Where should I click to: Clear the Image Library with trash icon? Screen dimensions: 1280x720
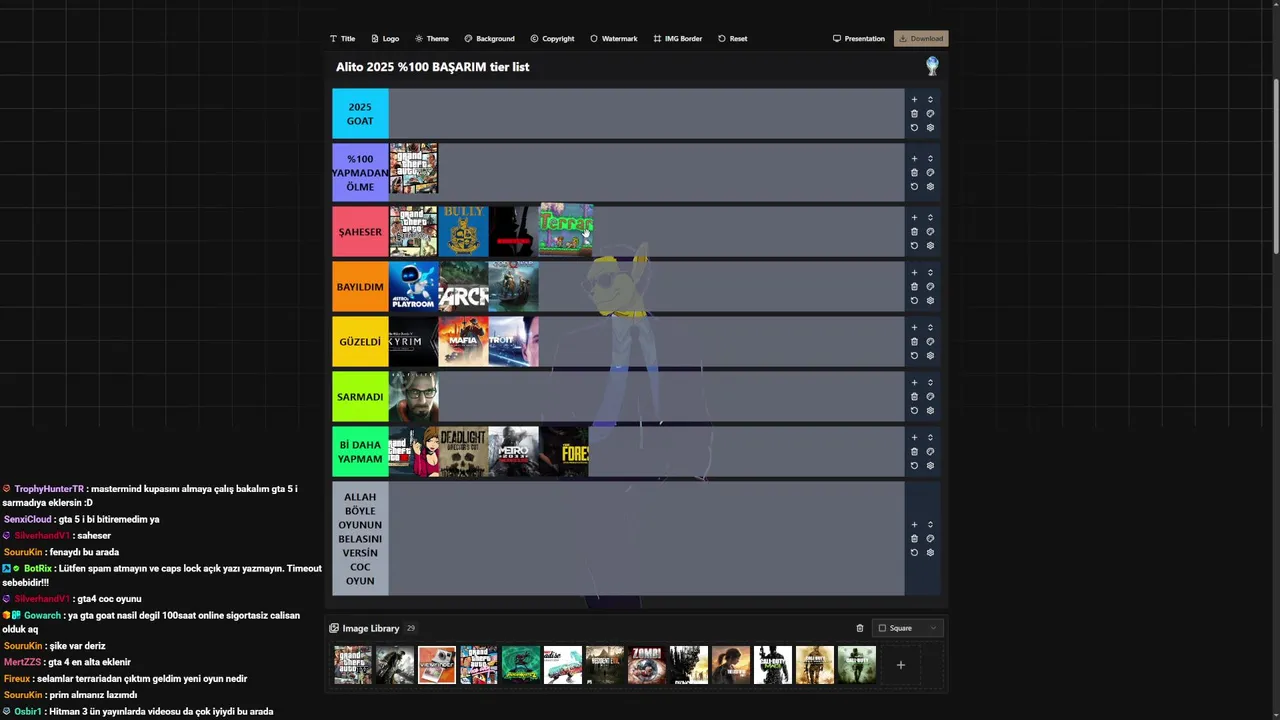[860, 628]
